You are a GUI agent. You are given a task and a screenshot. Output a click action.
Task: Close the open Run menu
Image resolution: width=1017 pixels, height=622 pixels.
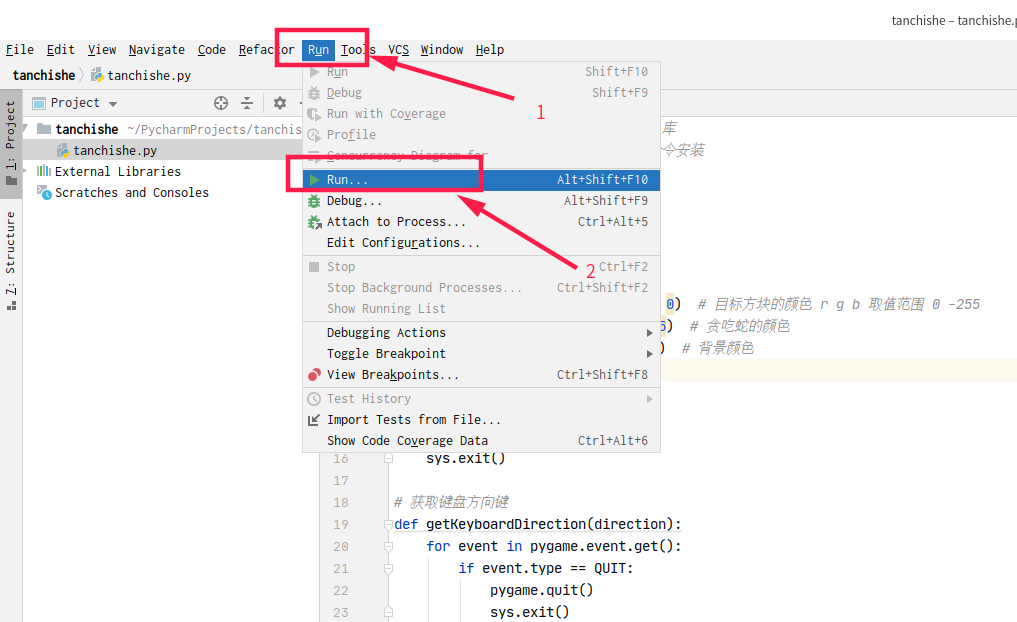(318, 50)
